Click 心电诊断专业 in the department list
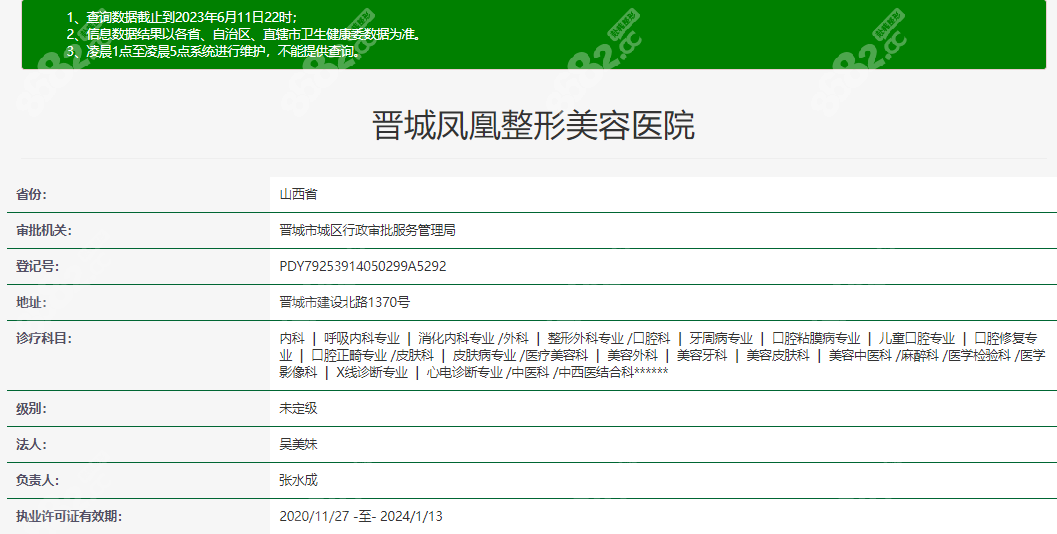Viewport: 1057px width, 534px height. (x=464, y=372)
